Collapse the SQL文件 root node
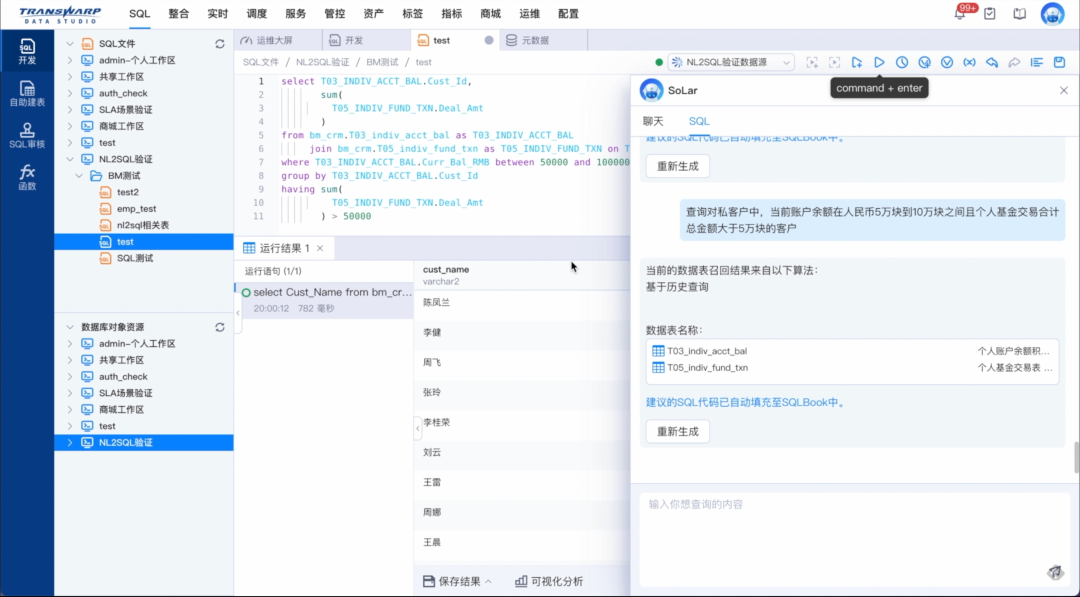The height and width of the screenshot is (597, 1080). 70,43
